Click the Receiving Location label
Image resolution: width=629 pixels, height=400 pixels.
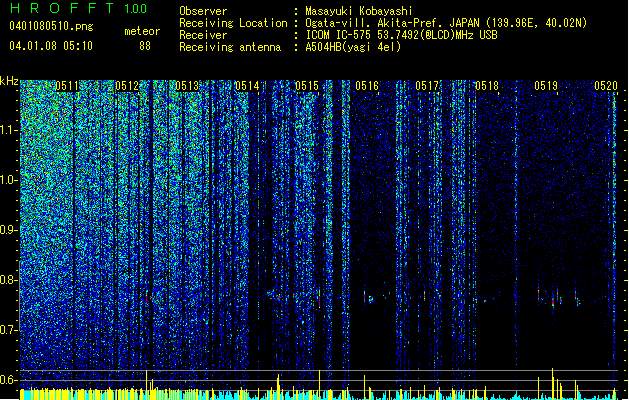(x=233, y=23)
